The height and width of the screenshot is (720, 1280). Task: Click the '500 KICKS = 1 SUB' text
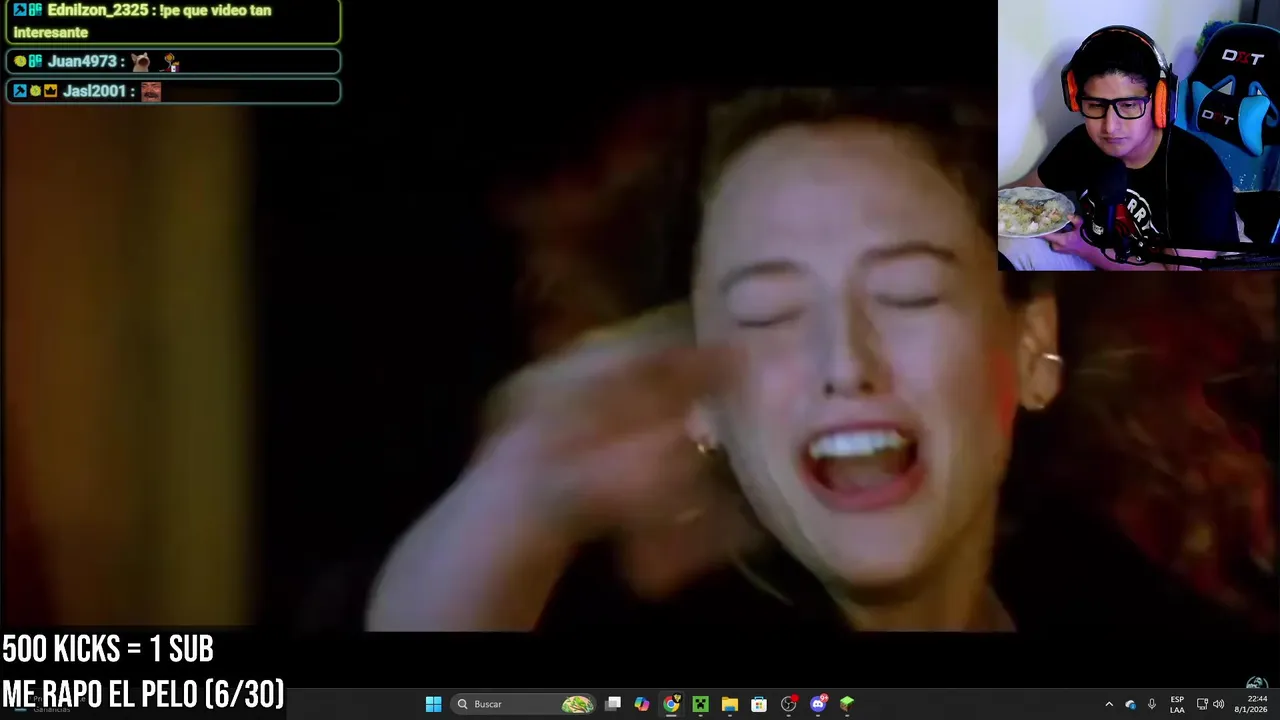108,650
